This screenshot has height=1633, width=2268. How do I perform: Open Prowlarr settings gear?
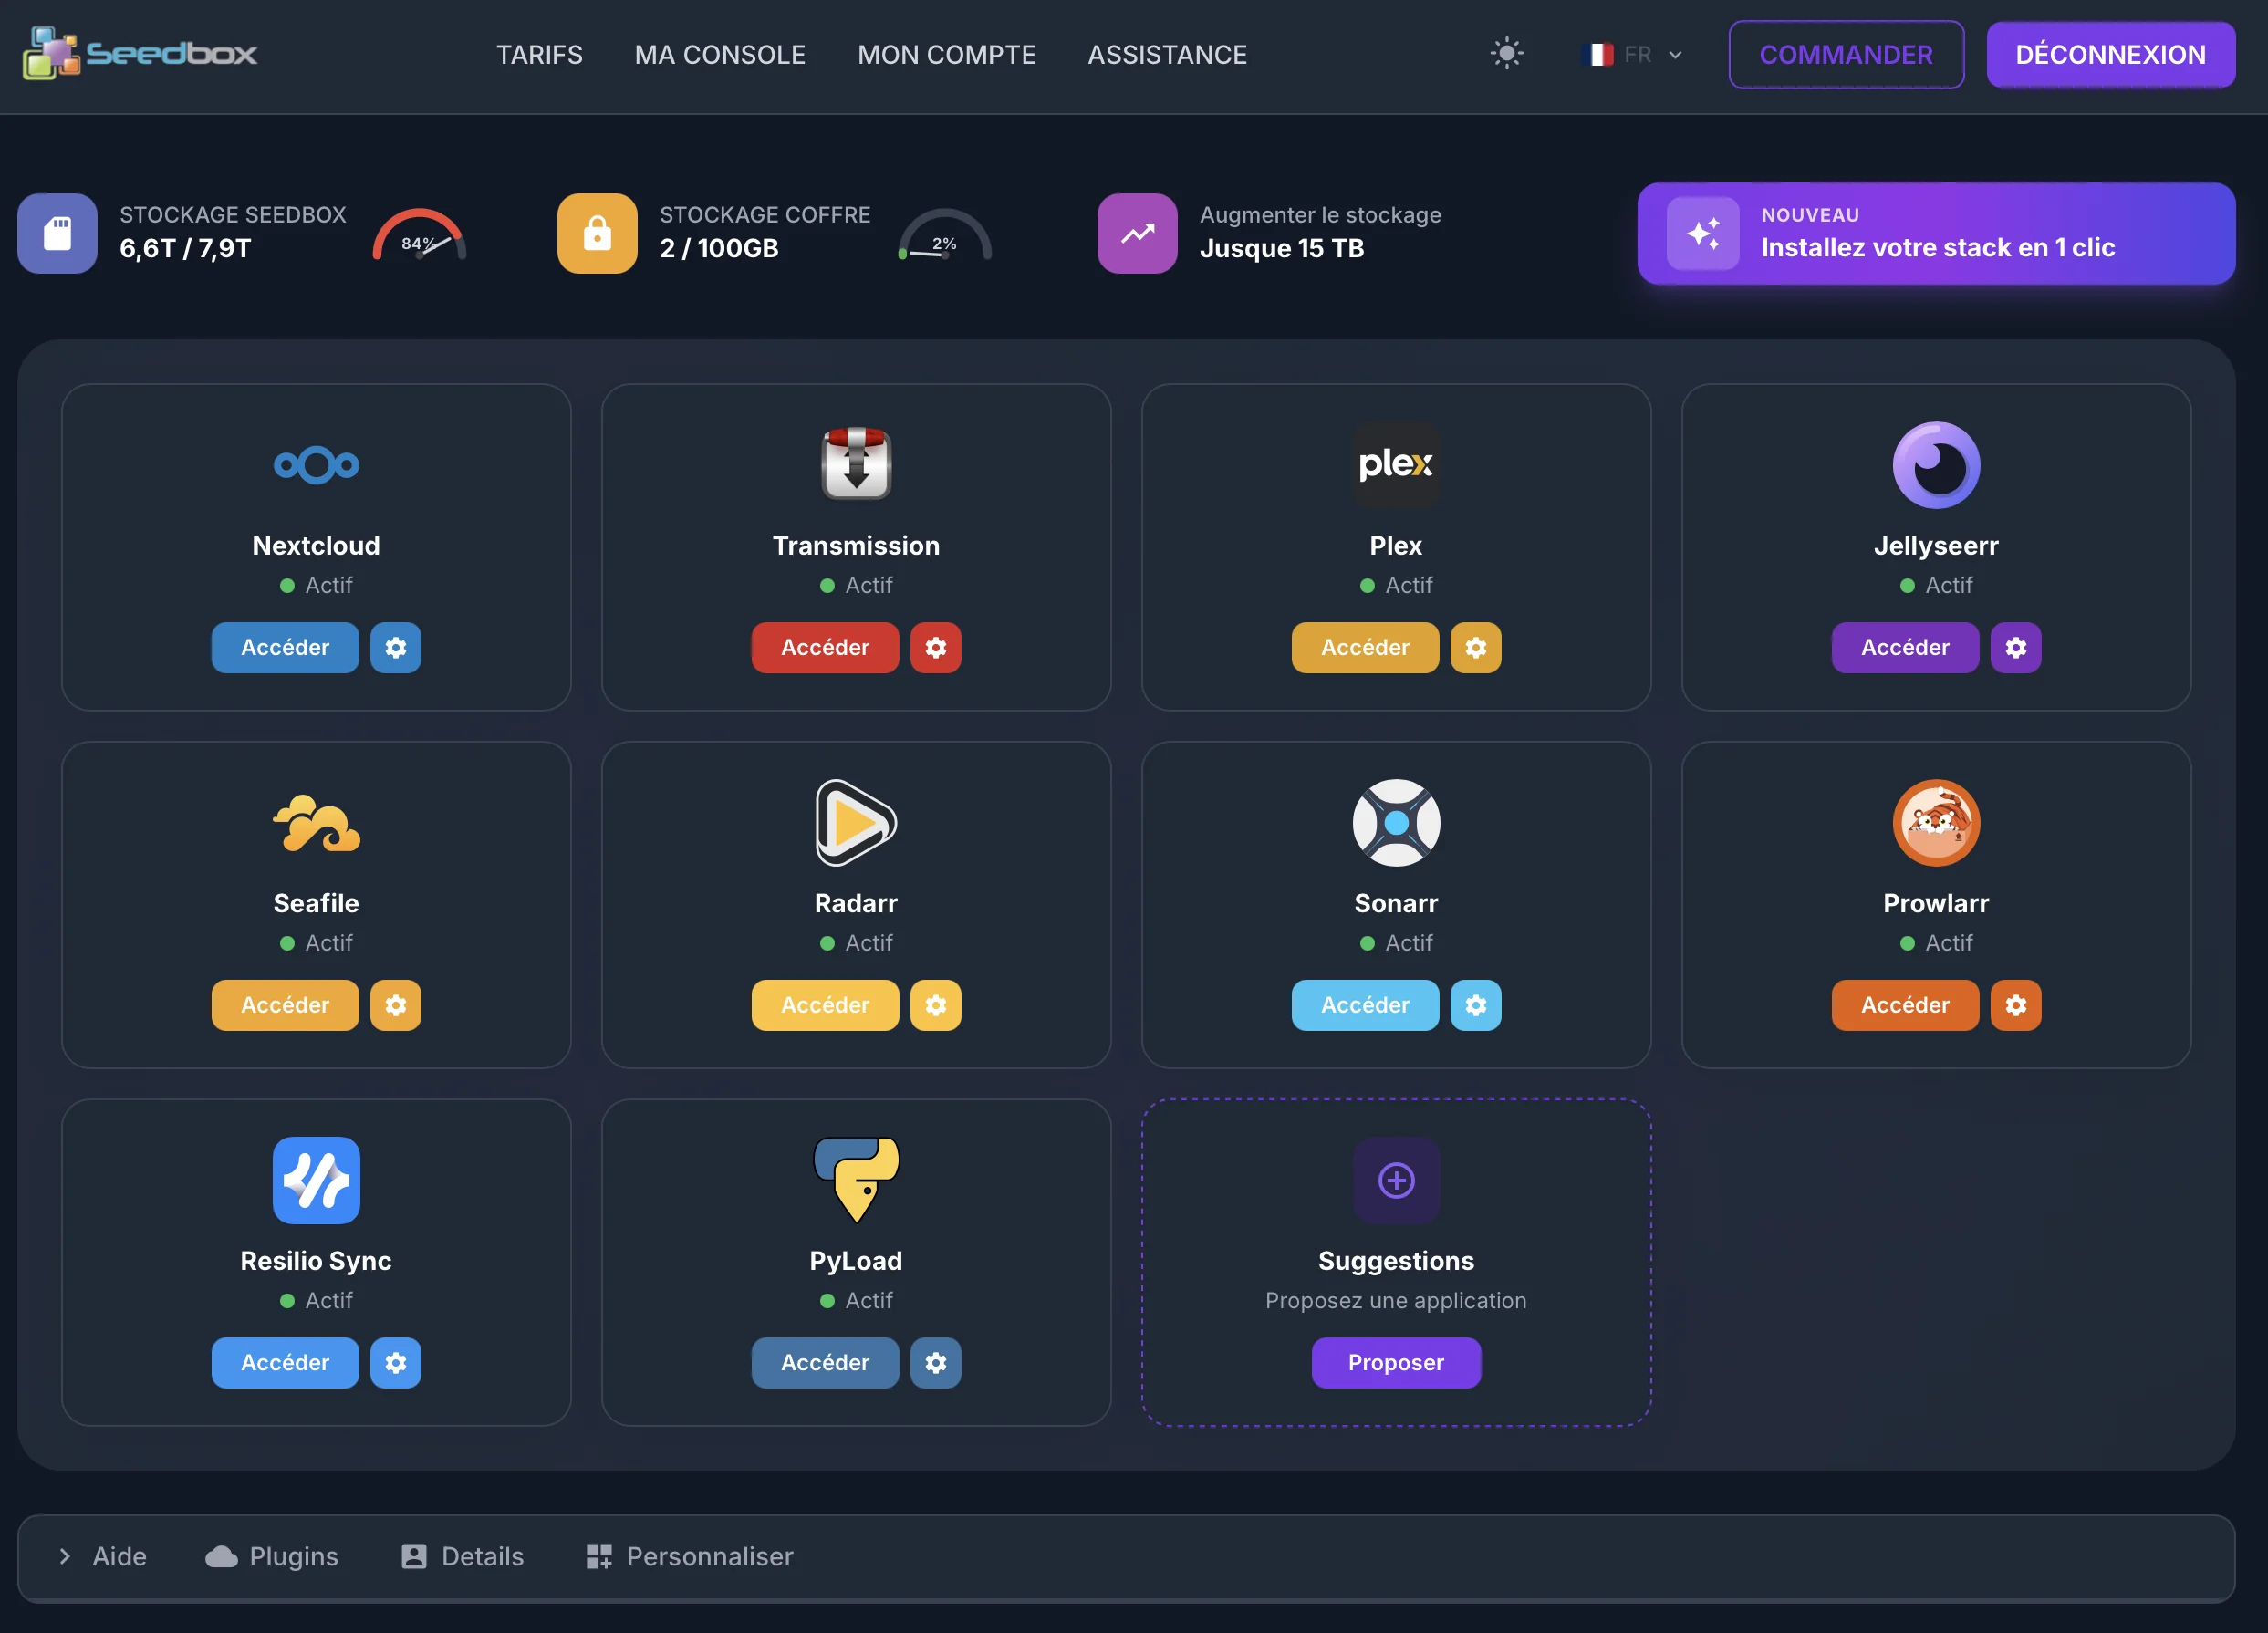pos(2016,1005)
